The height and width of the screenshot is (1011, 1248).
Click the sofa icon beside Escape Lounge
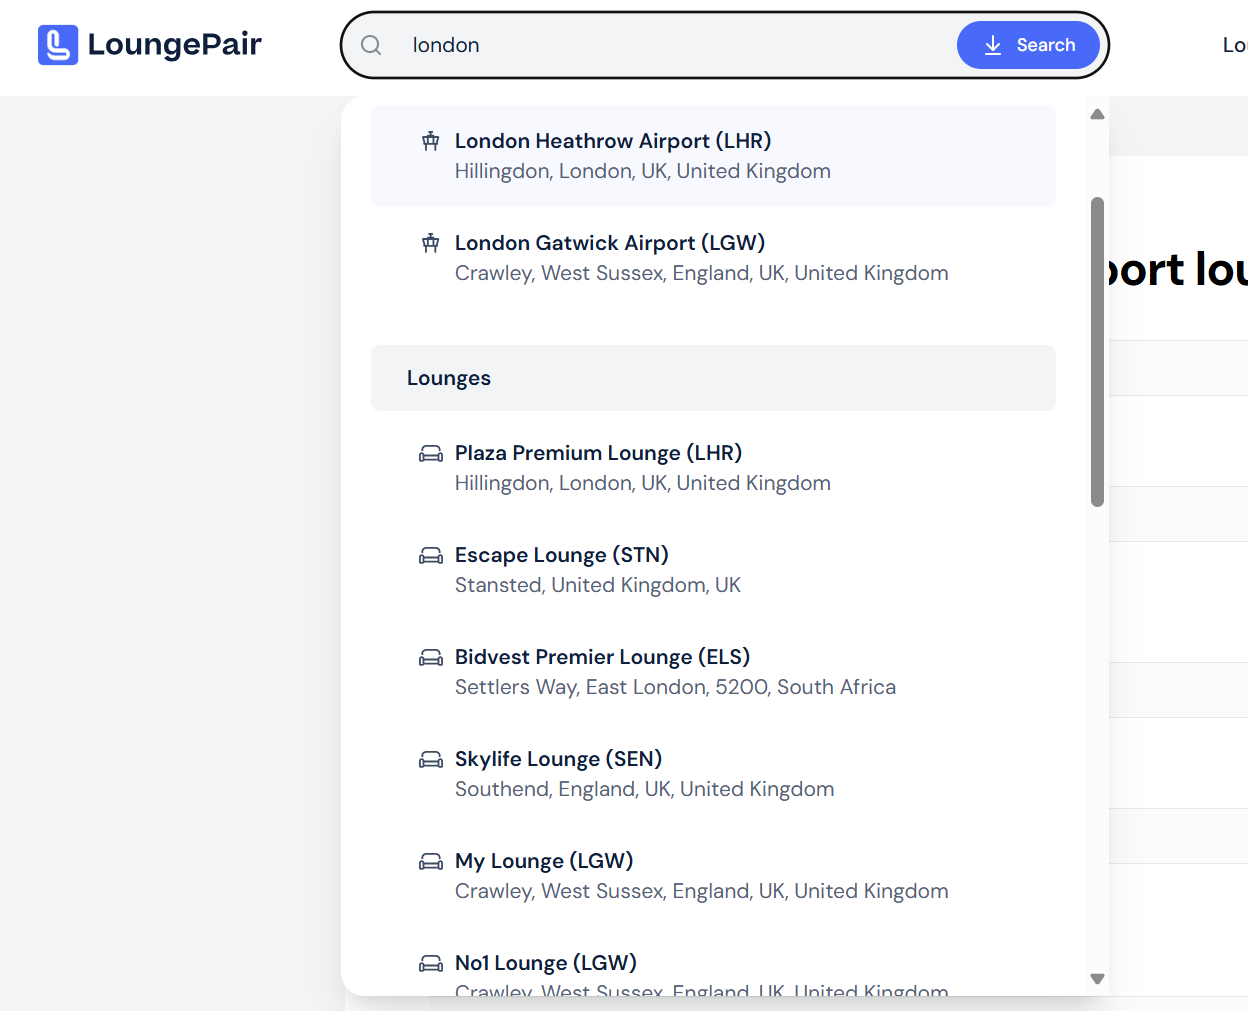point(431,556)
